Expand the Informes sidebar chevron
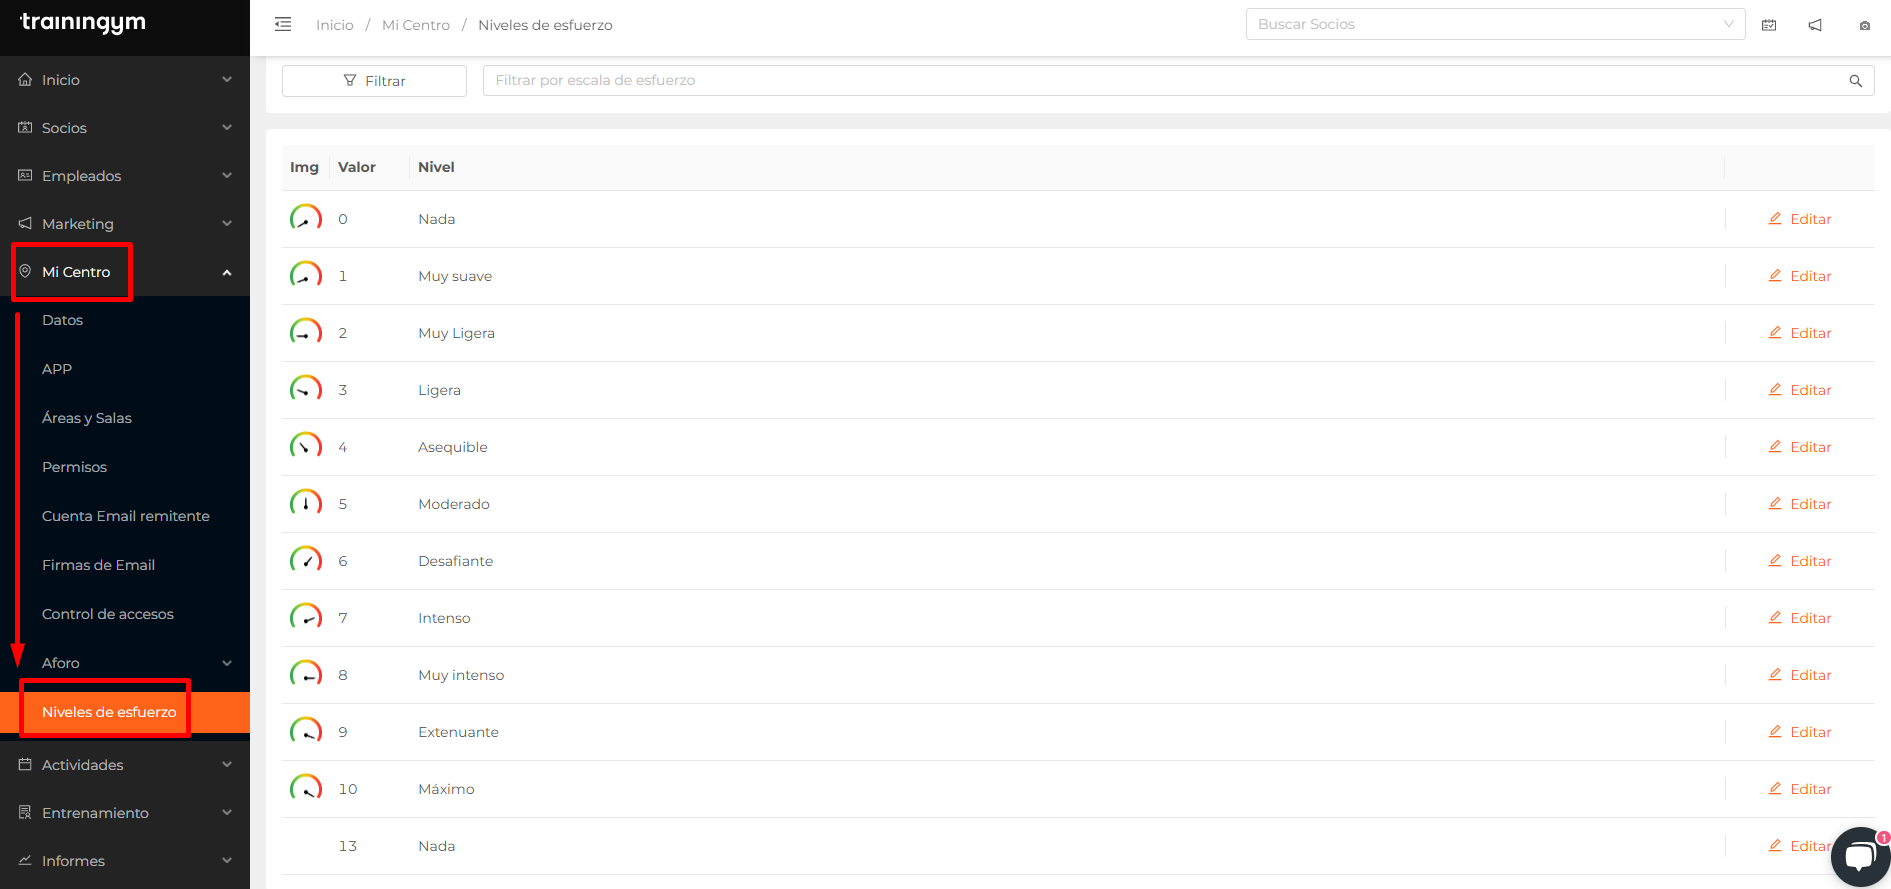The image size is (1891, 889). click(227, 860)
